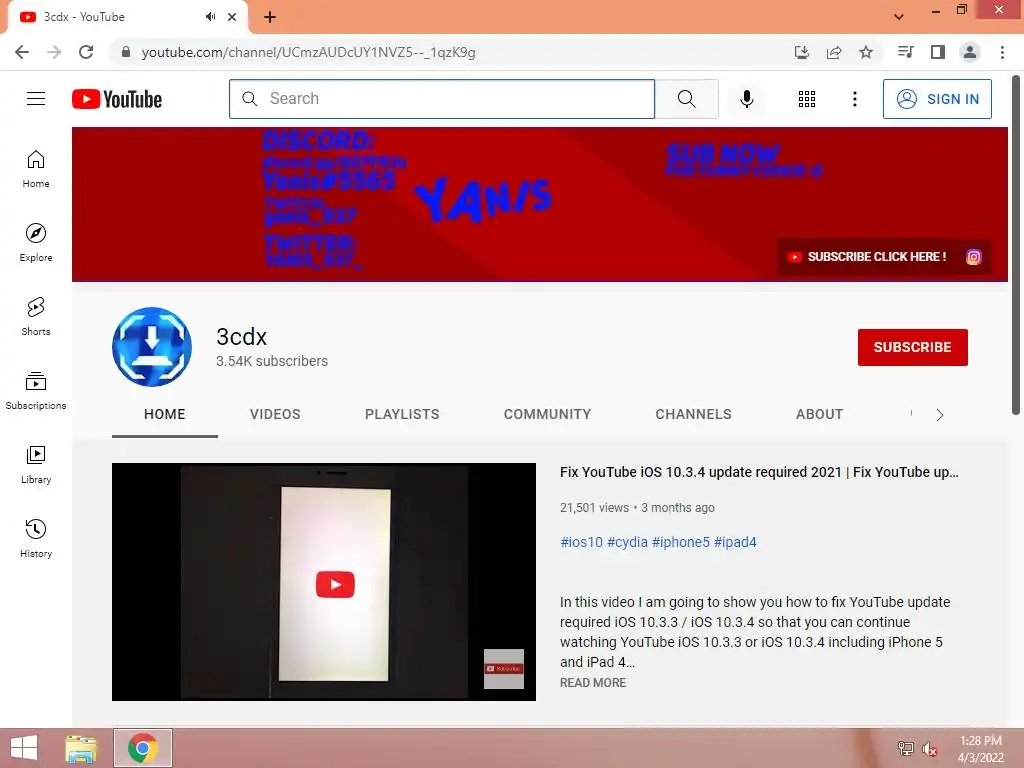
Task: Expand the tab search chevron in Chrome
Action: (899, 17)
